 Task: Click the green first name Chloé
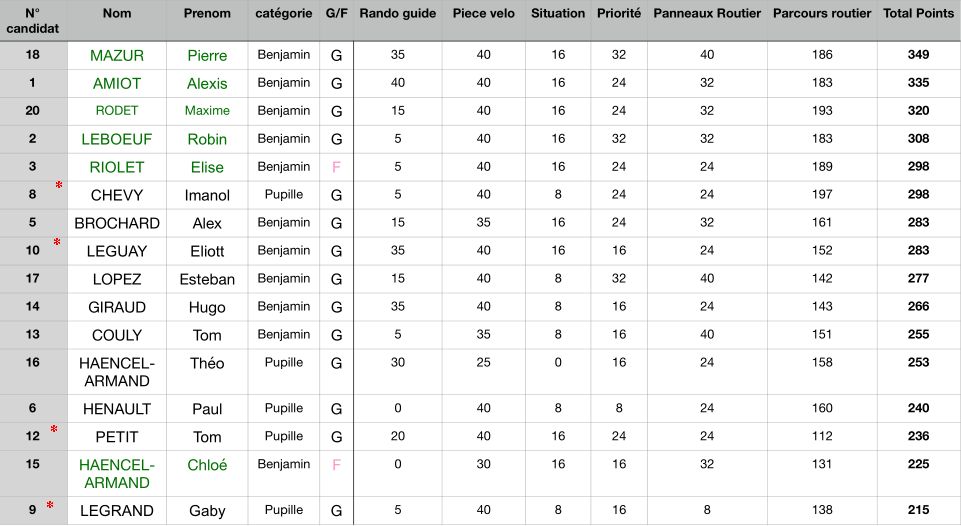click(x=207, y=465)
